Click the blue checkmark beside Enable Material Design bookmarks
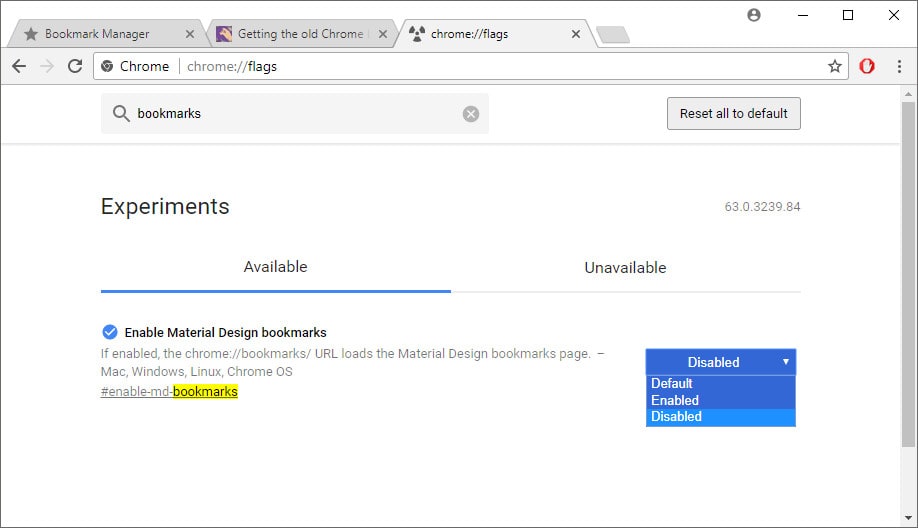Viewport: 918px width, 528px height. [x=109, y=332]
